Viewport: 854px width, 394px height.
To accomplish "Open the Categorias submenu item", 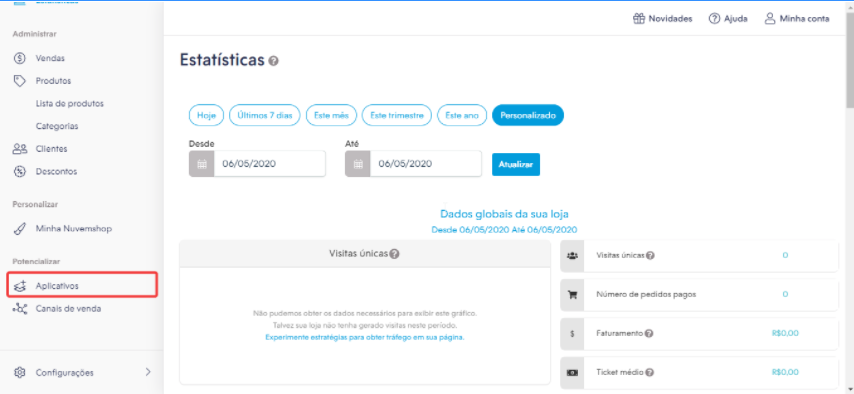I will point(57,126).
